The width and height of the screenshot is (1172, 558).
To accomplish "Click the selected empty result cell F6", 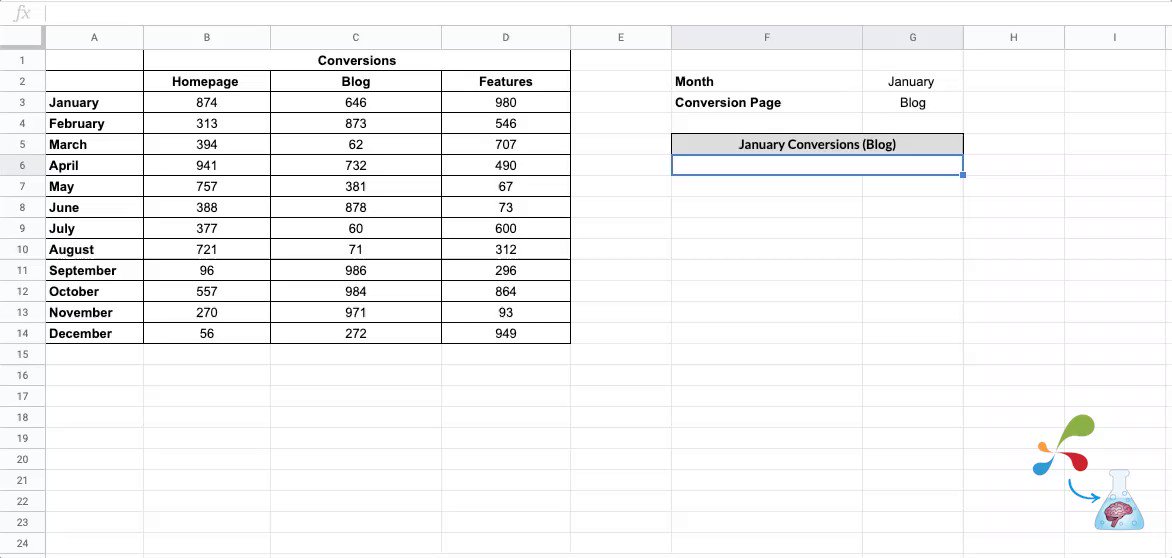I will [x=818, y=165].
